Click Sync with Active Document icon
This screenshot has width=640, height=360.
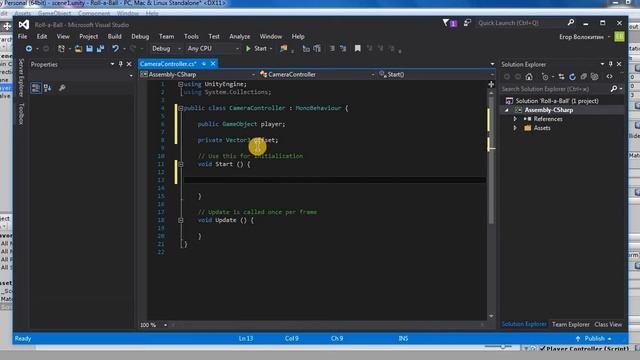[x=562, y=76]
